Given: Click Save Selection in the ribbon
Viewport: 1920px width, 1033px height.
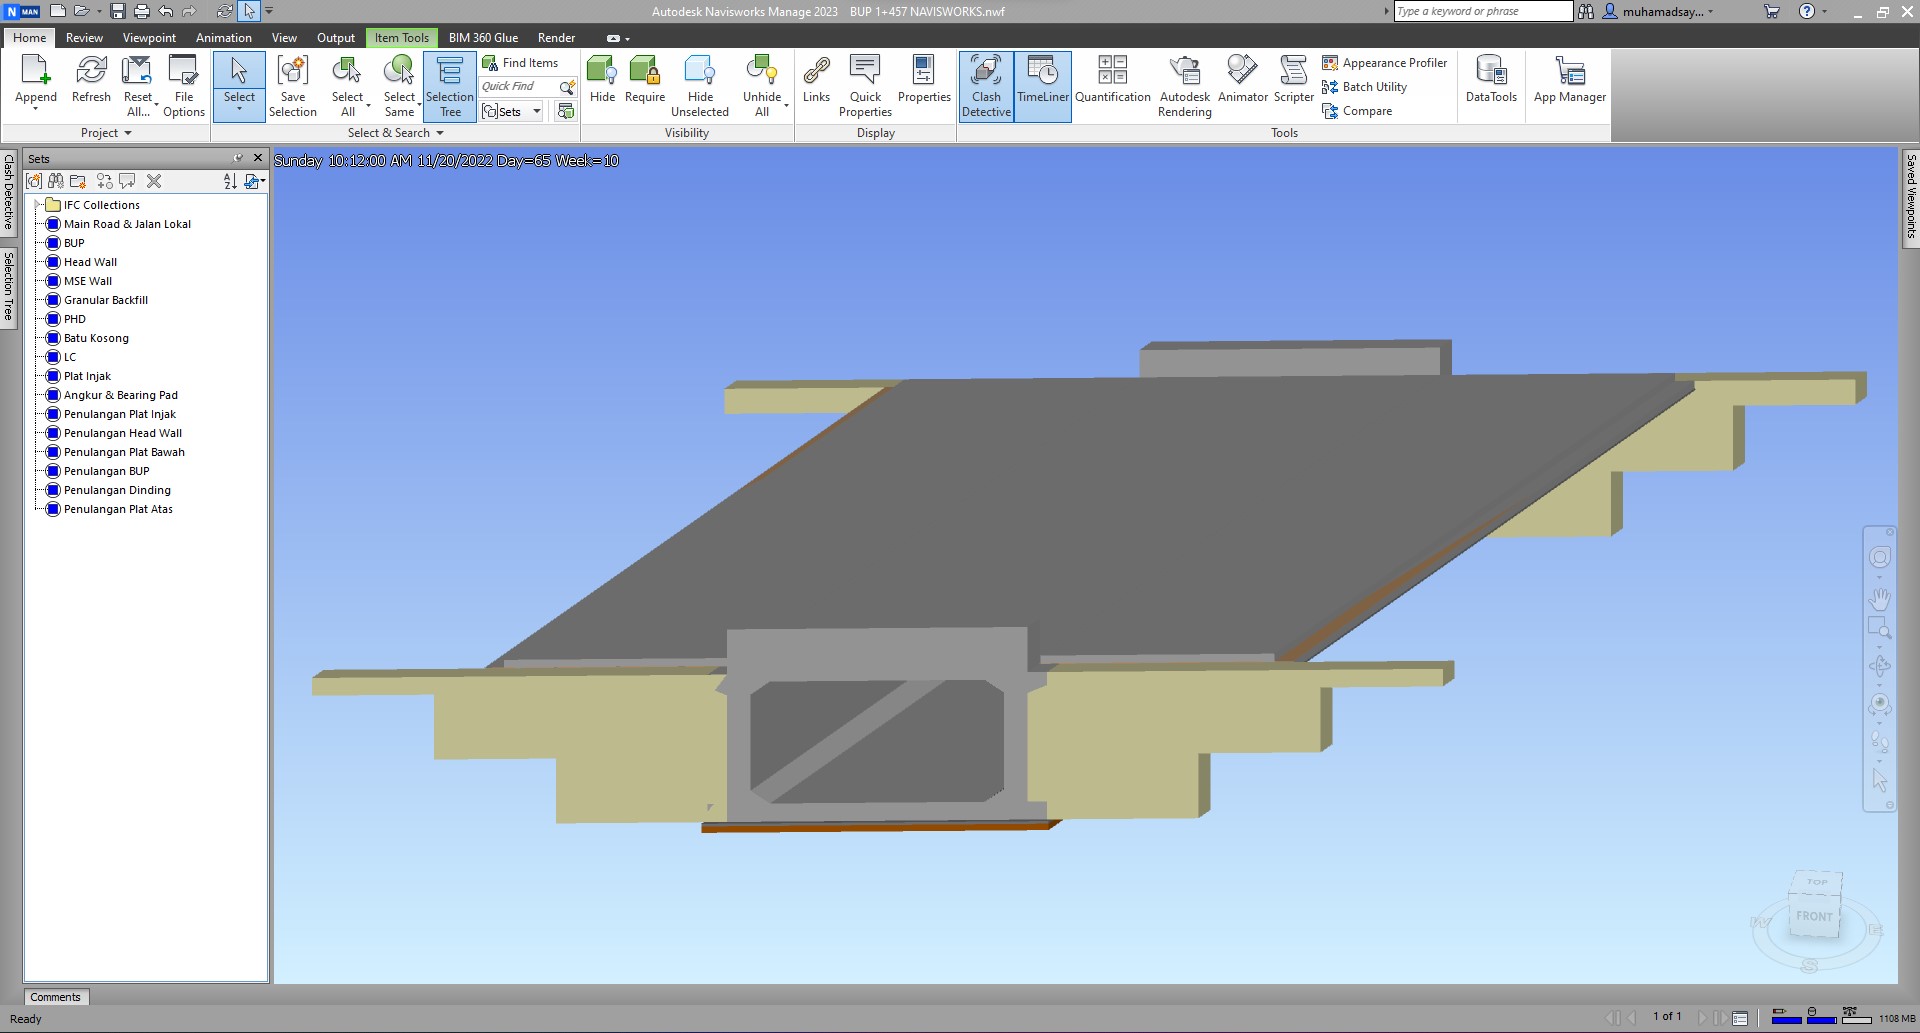Looking at the screenshot, I should pos(293,86).
